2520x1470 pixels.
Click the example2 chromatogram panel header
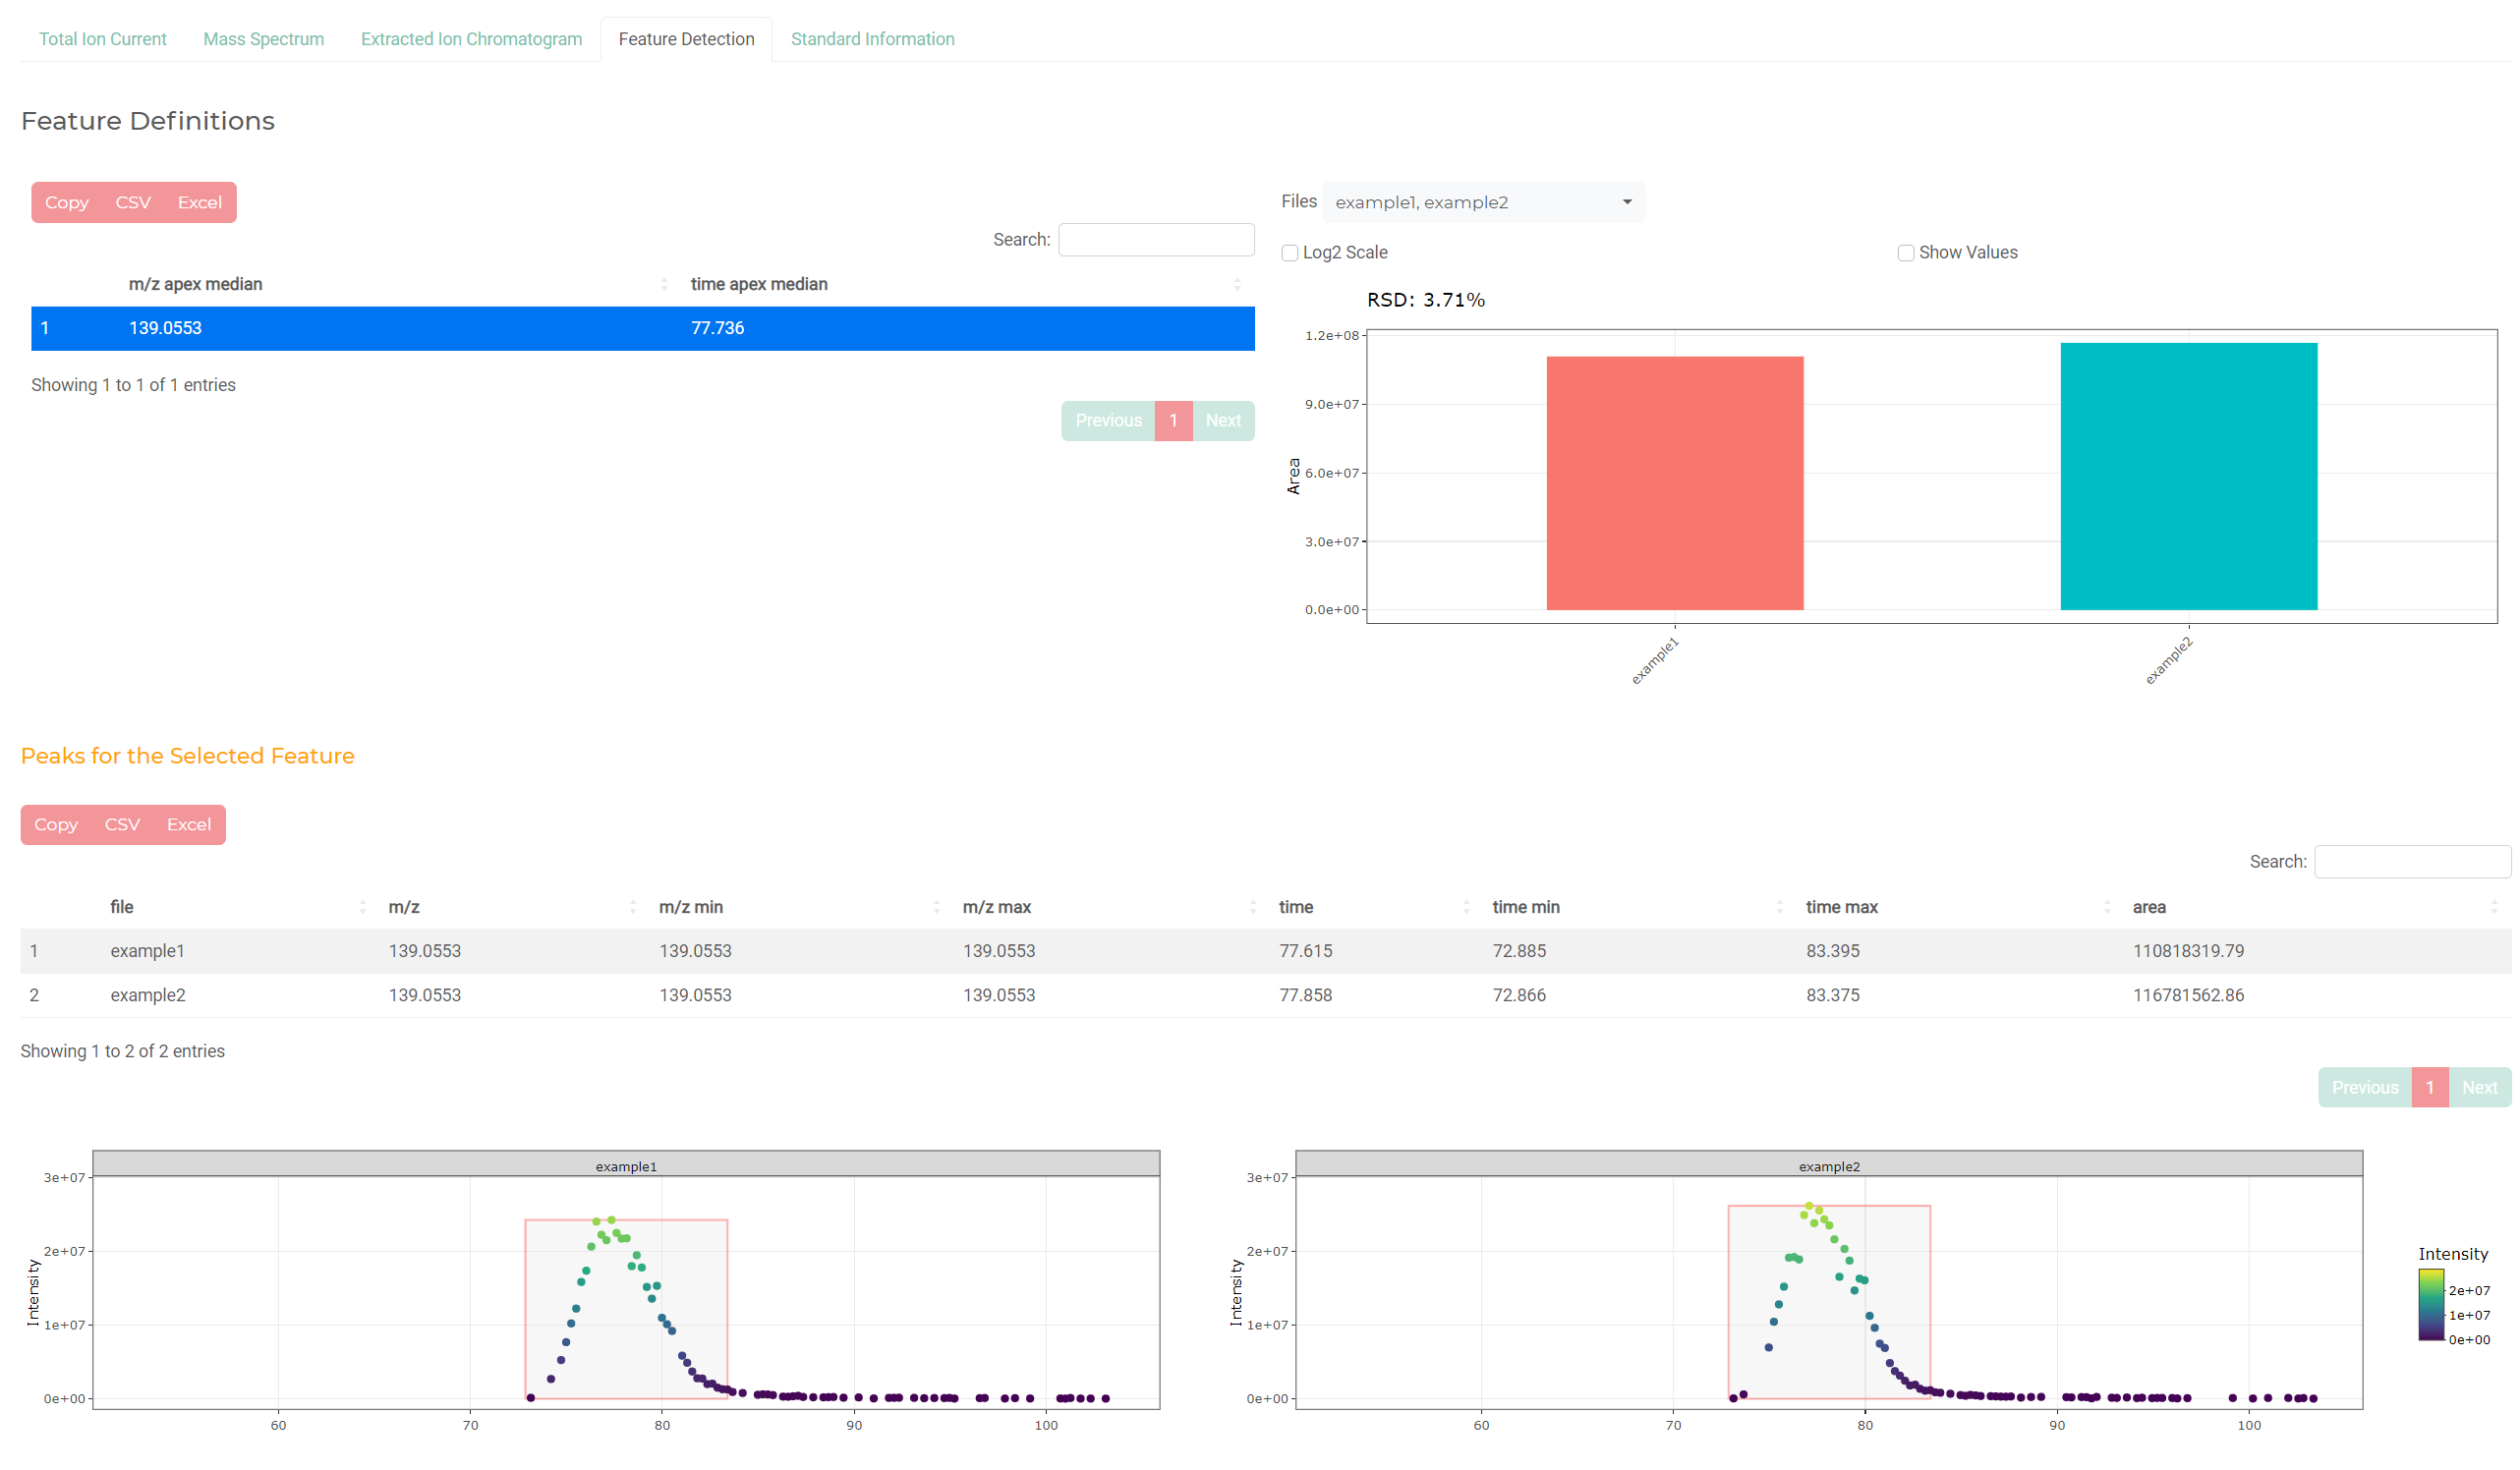[x=1829, y=1164]
